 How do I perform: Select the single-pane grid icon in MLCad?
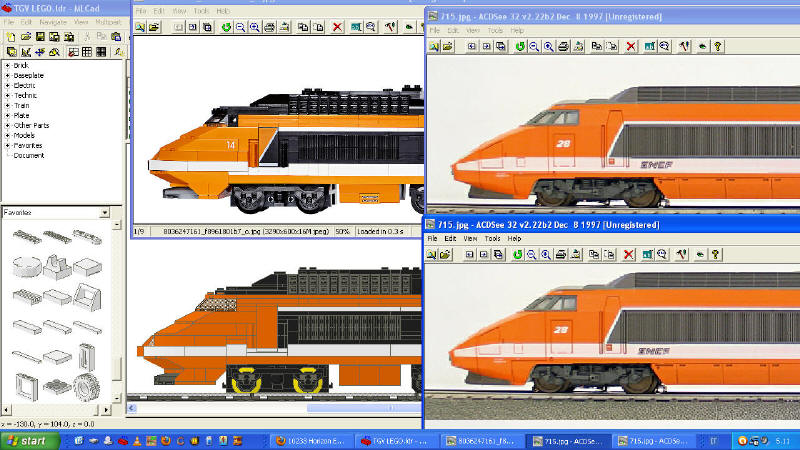point(87,52)
